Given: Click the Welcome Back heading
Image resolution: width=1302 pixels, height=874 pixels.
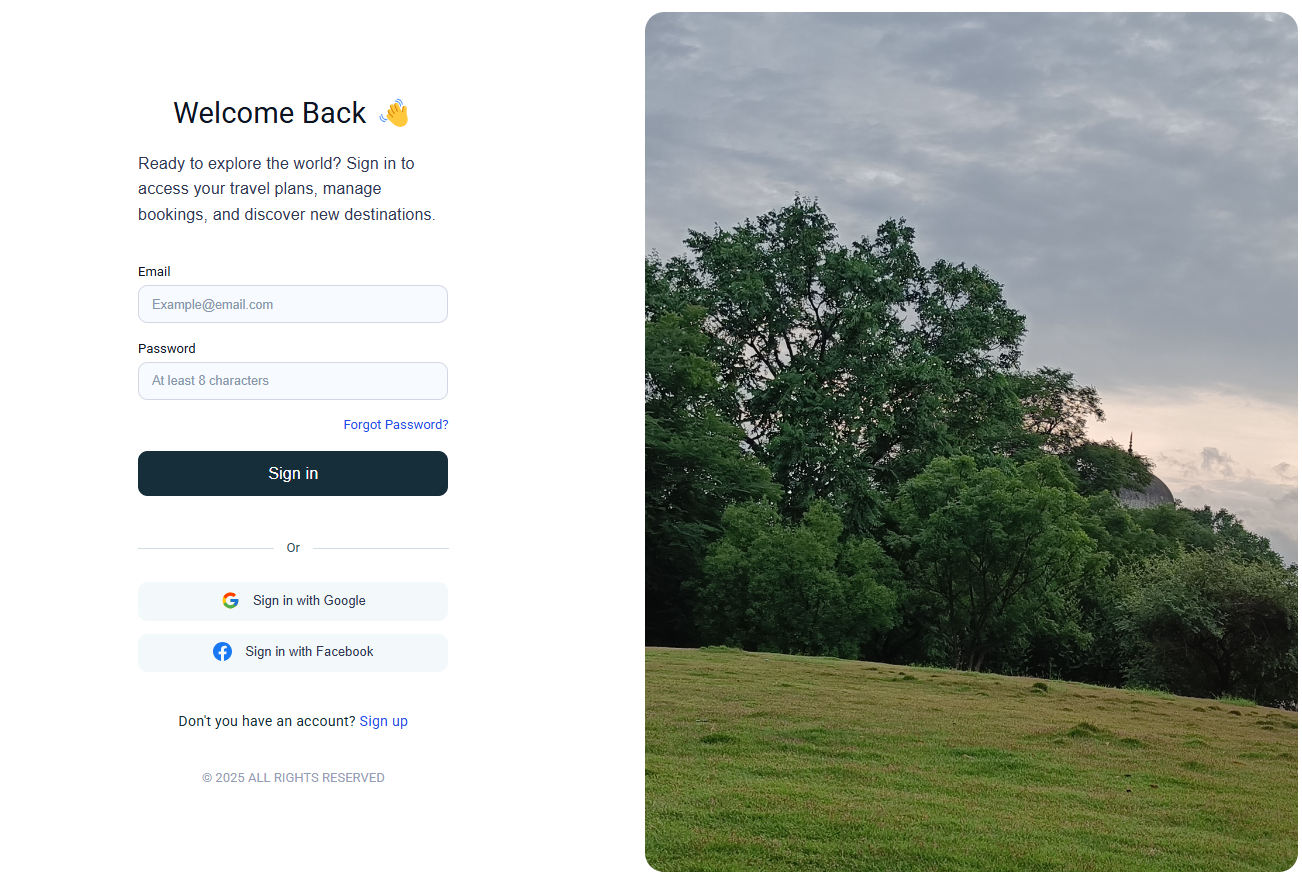Looking at the screenshot, I should pos(270,113).
